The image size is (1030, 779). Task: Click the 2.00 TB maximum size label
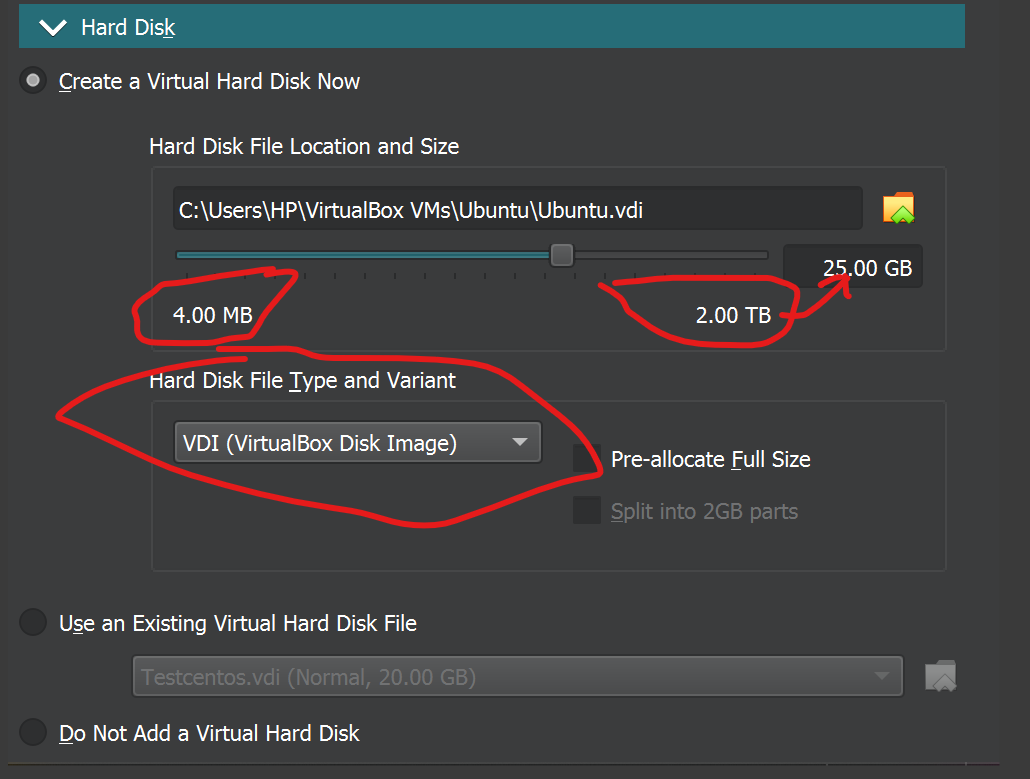tap(733, 315)
